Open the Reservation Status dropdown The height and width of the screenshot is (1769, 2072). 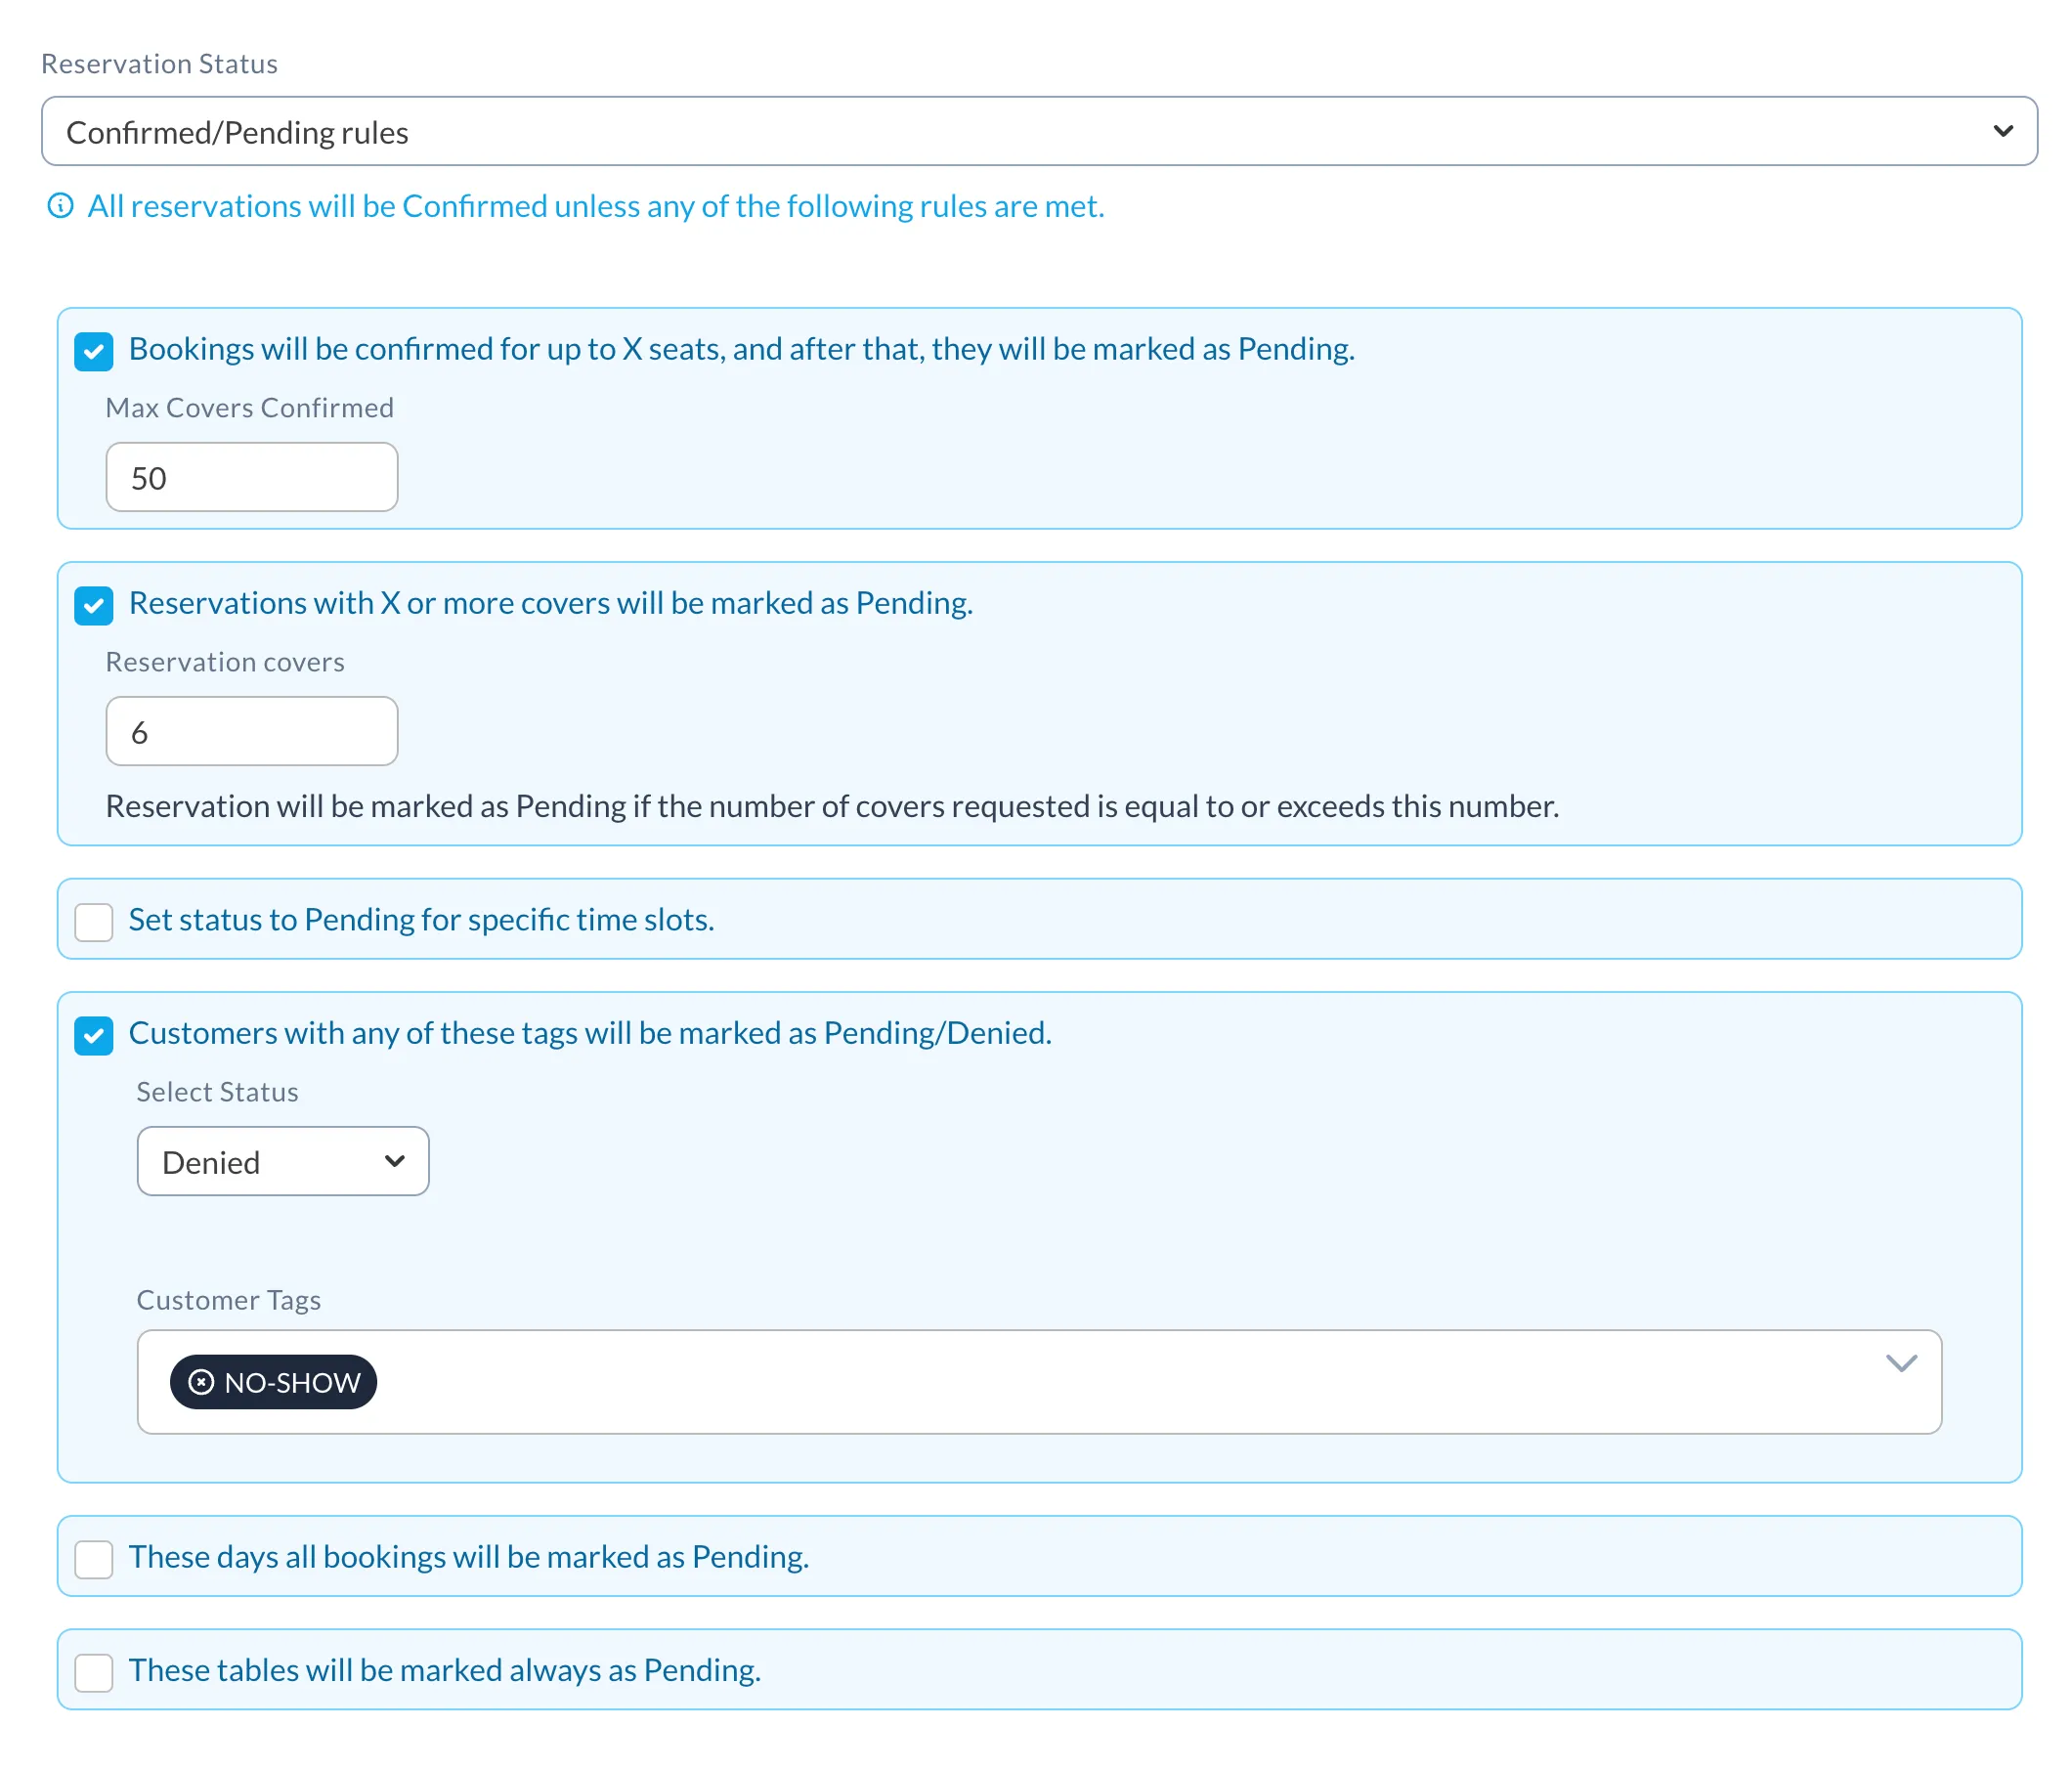1039,131
